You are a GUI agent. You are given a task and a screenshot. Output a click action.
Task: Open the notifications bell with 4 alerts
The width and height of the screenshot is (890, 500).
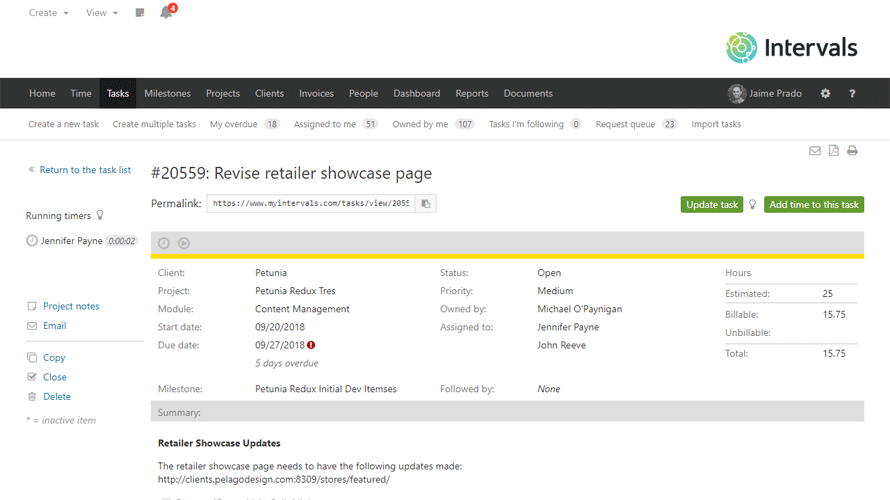[x=166, y=13]
